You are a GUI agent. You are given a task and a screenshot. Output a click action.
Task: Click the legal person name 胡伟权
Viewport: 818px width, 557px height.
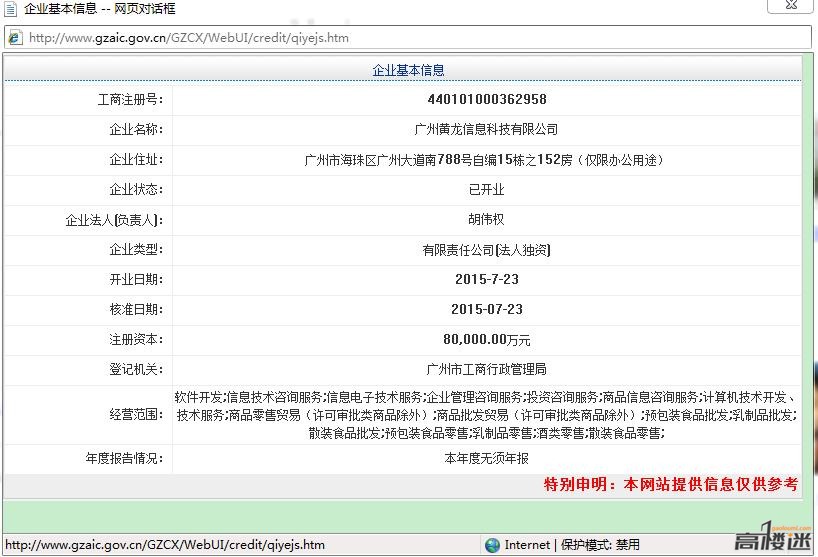click(x=486, y=219)
